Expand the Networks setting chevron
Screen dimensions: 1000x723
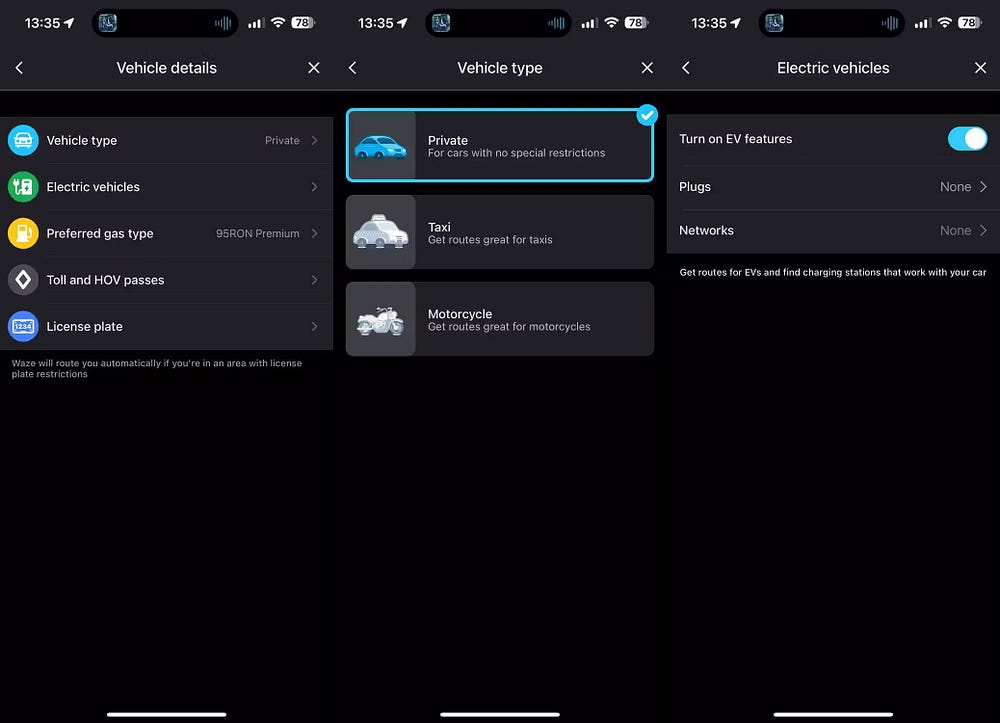[x=983, y=230]
